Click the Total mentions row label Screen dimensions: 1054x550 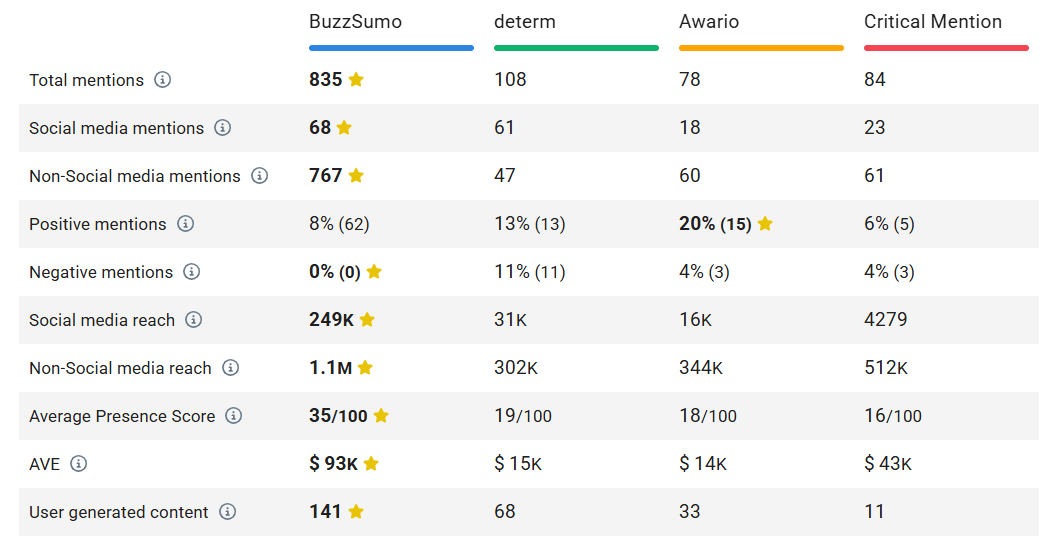(86, 80)
